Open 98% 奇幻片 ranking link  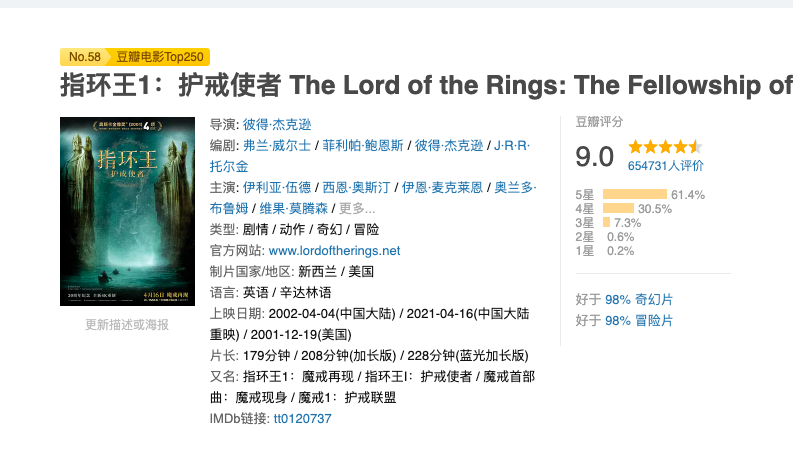tap(639, 299)
